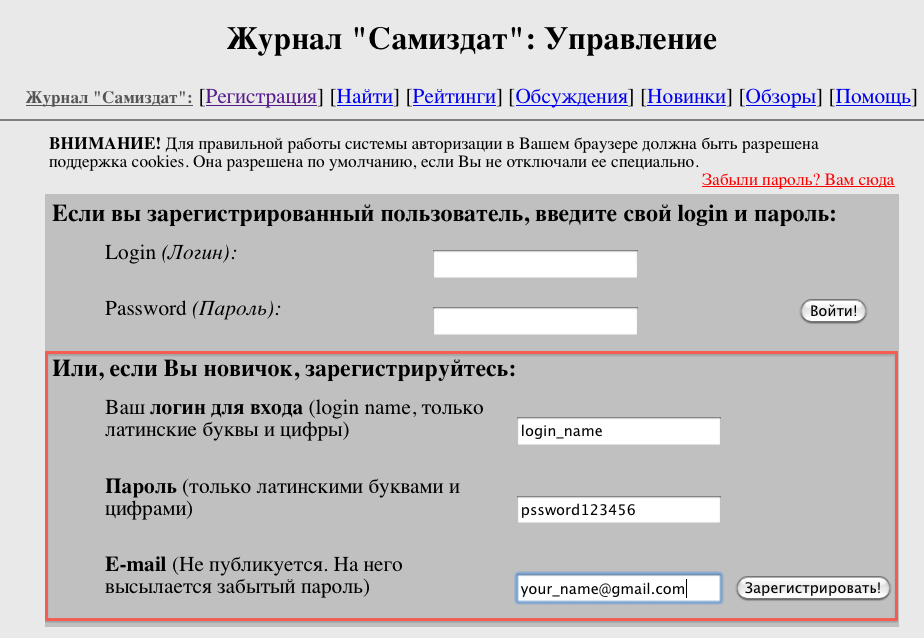
Task: Click the E-mail field with your_name@gmail.com
Action: click(x=618, y=589)
